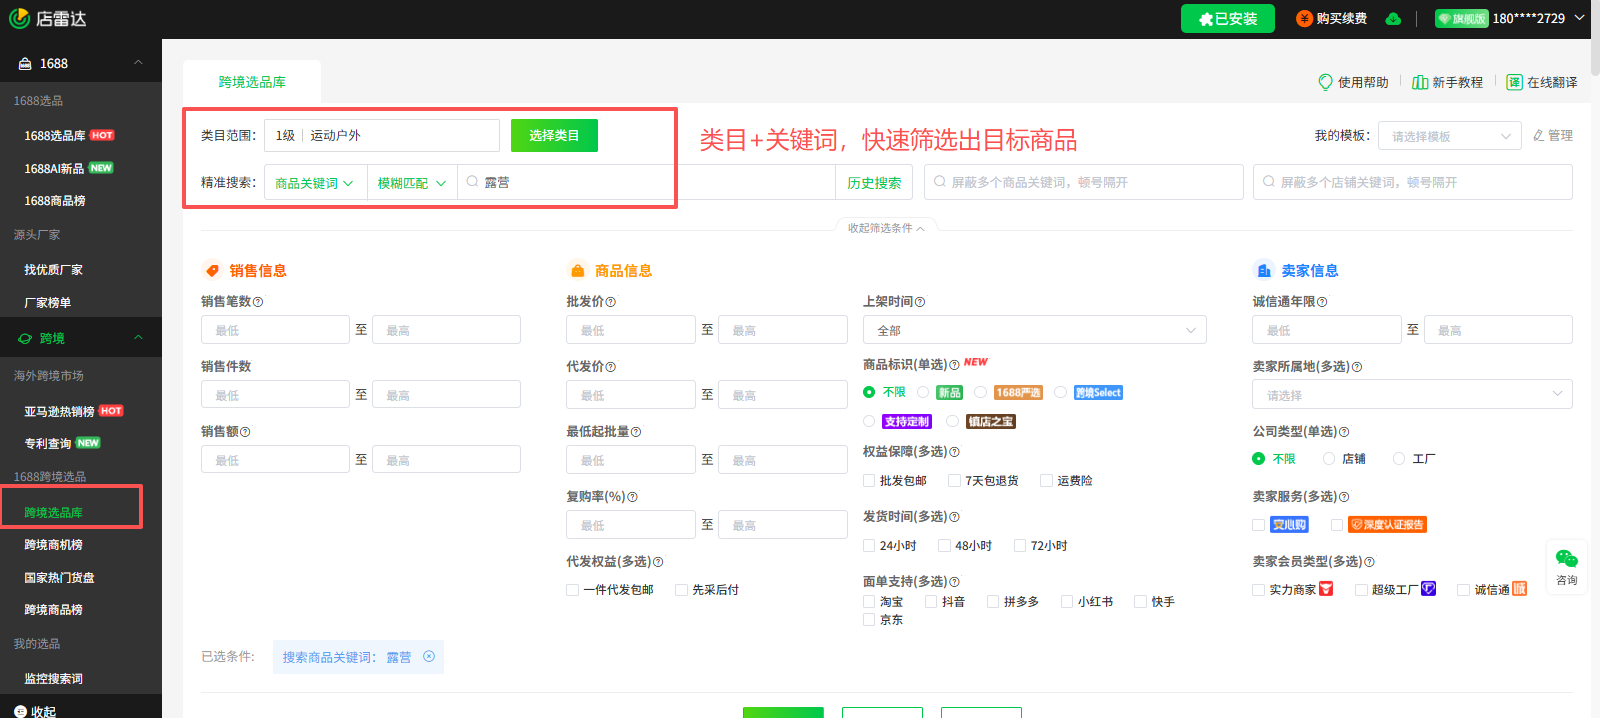Select the 工厂 company type radio
The width and height of the screenshot is (1600, 718).
(1399, 459)
